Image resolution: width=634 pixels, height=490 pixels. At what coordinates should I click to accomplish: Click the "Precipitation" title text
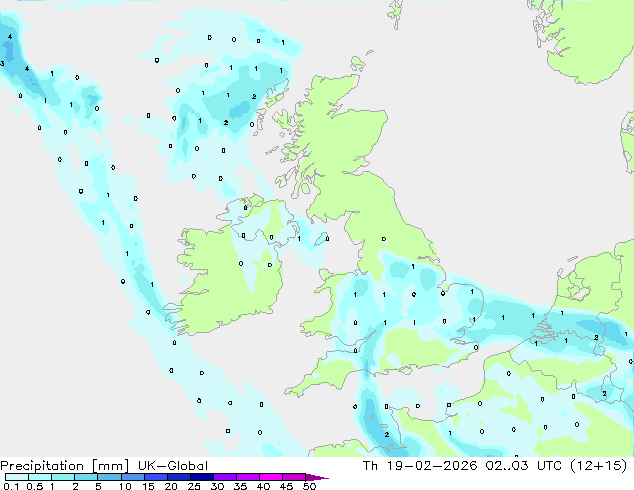42,466
